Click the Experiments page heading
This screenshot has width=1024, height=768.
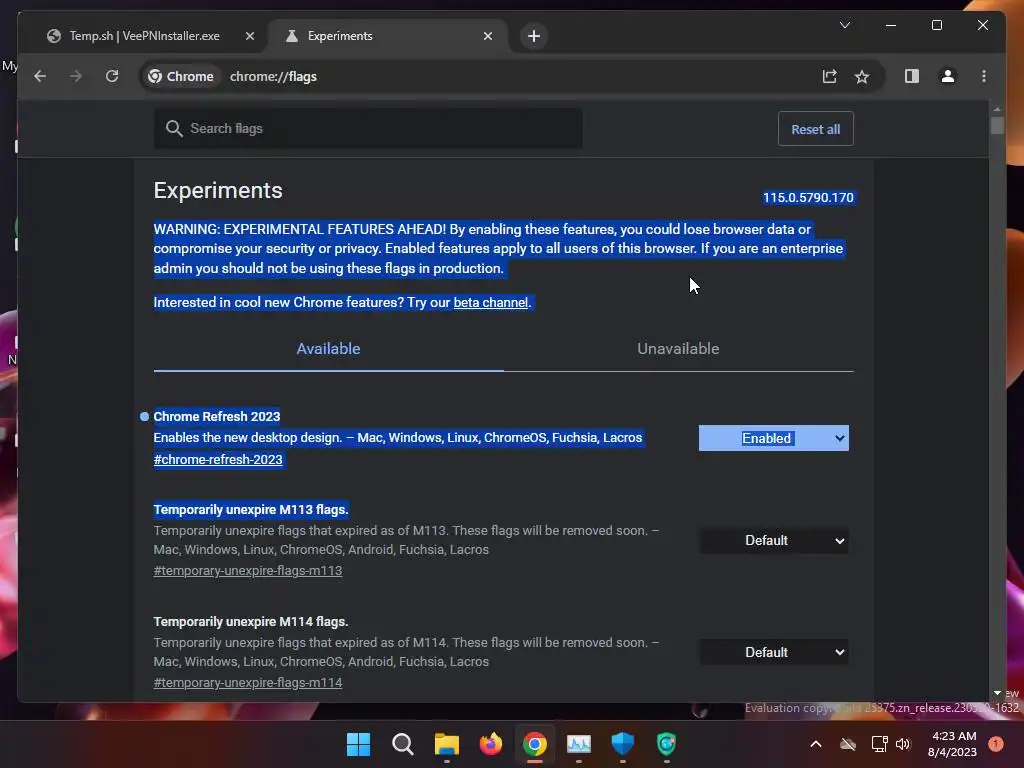(x=218, y=191)
